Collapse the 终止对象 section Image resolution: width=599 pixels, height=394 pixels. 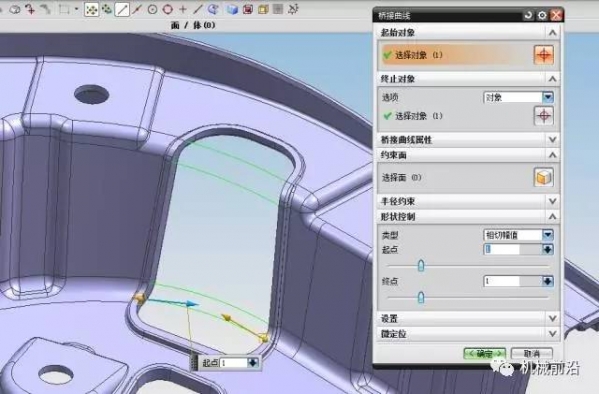click(x=552, y=79)
